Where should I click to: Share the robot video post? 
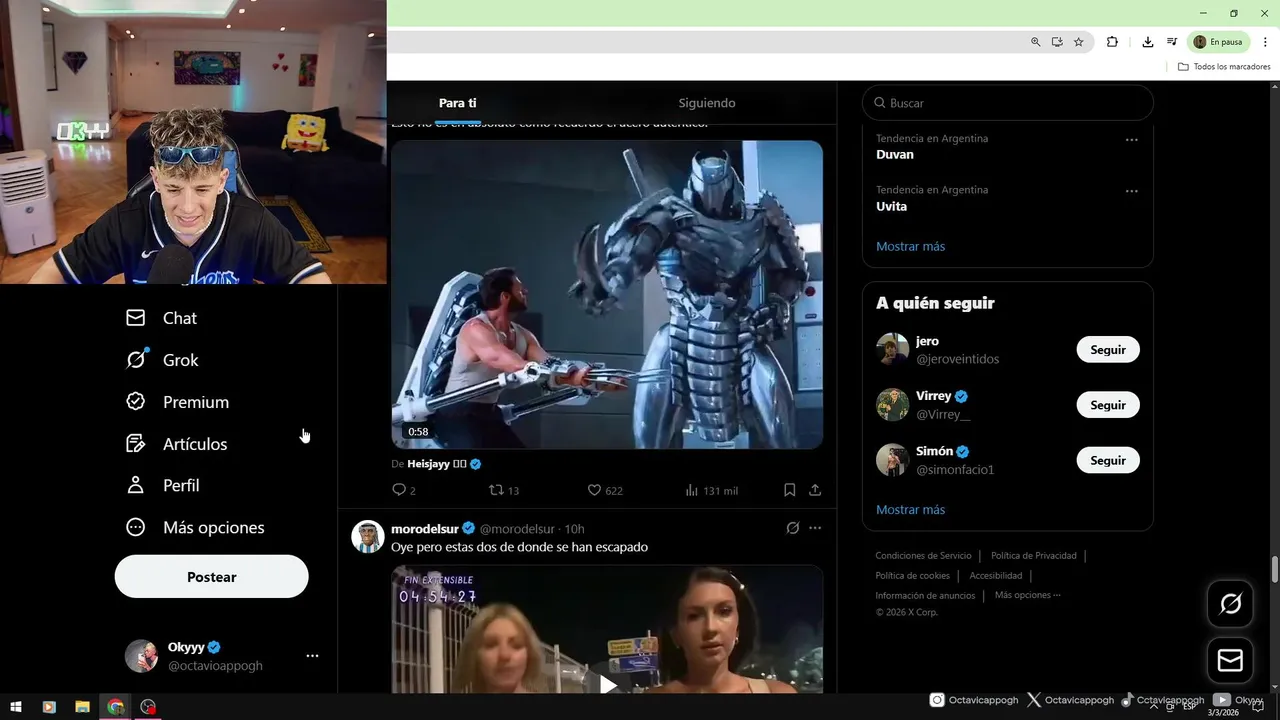[815, 490]
